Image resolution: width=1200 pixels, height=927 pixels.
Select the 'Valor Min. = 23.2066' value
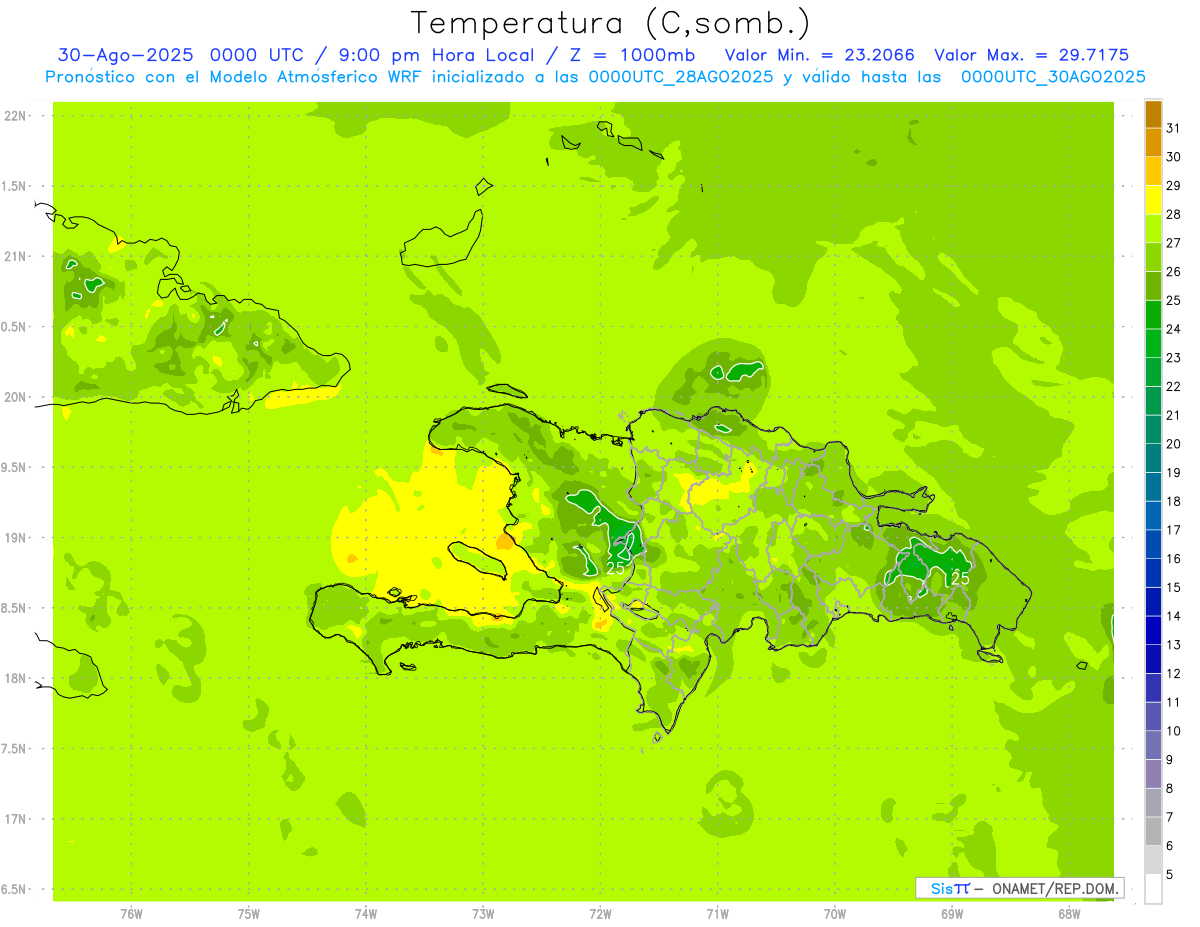click(819, 55)
